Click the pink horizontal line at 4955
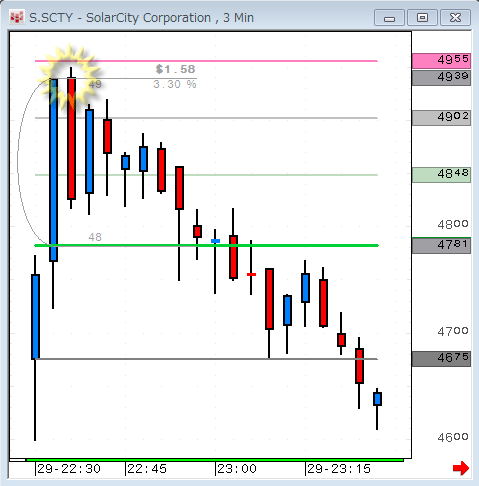 click(206, 61)
